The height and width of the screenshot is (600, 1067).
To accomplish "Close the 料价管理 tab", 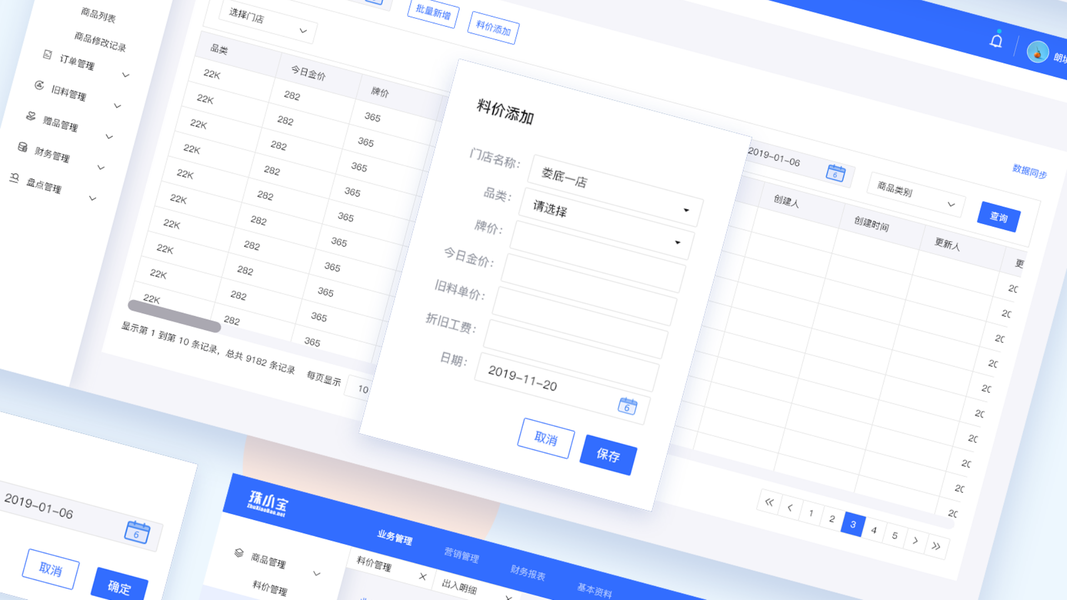I will coord(423,577).
